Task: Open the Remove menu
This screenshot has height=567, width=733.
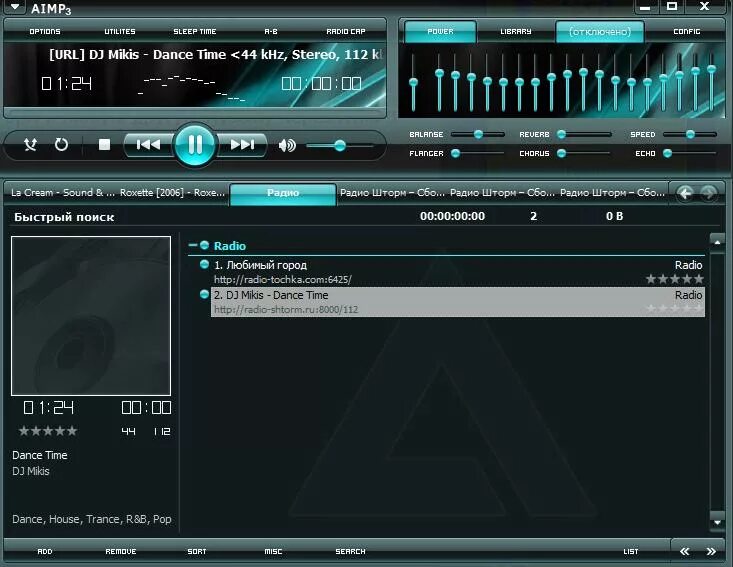Action: (x=121, y=552)
